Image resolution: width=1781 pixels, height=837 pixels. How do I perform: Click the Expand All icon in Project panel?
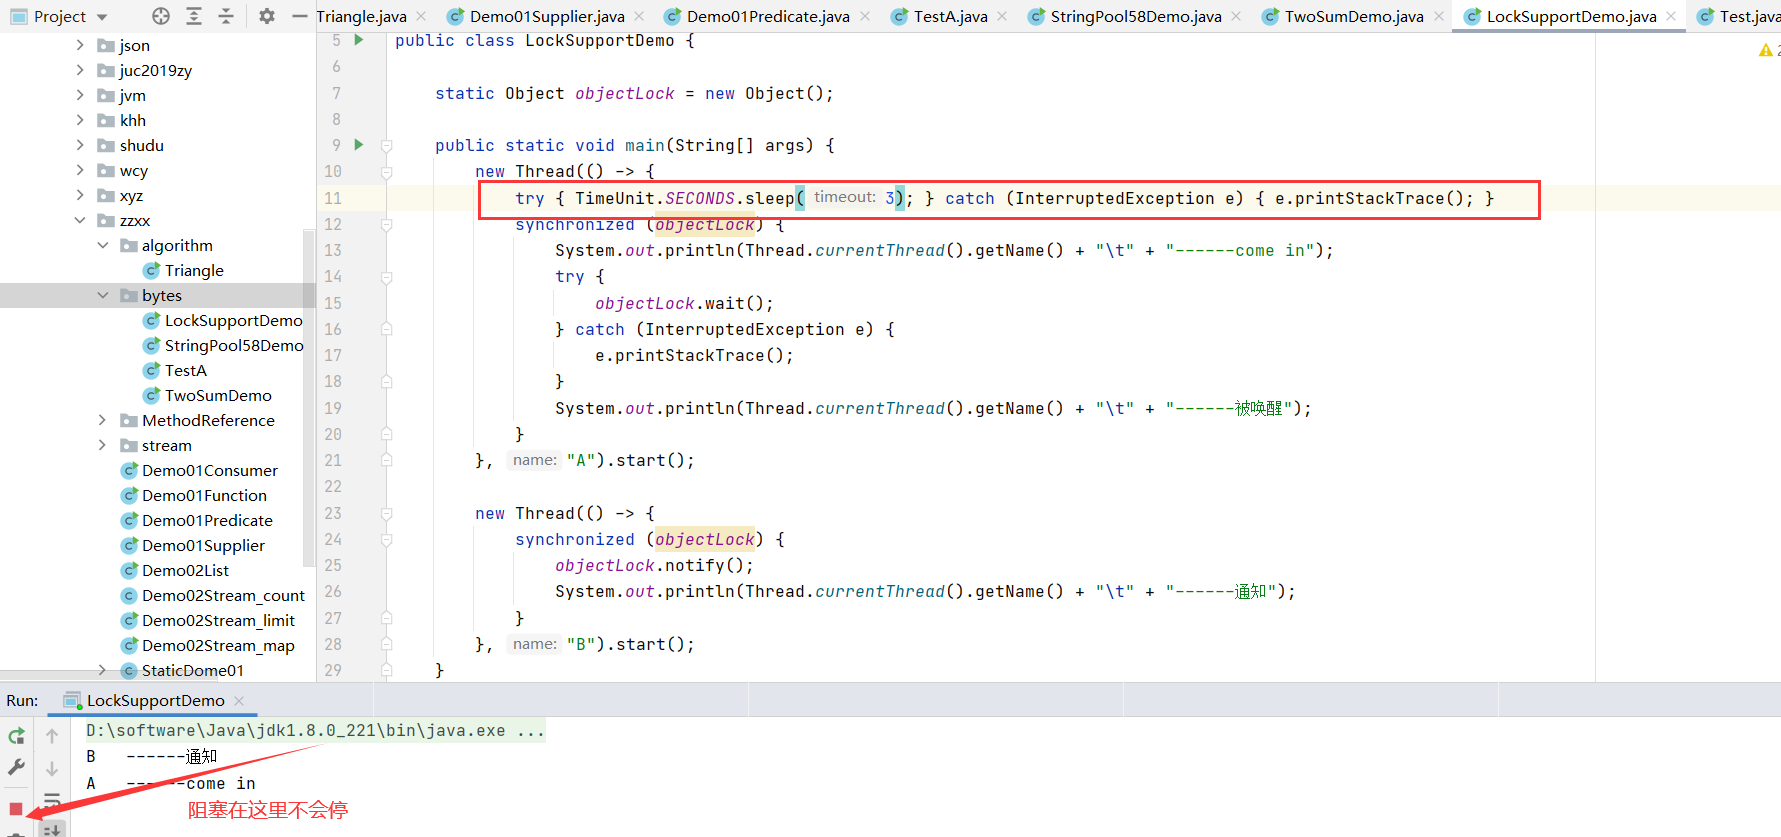click(194, 16)
